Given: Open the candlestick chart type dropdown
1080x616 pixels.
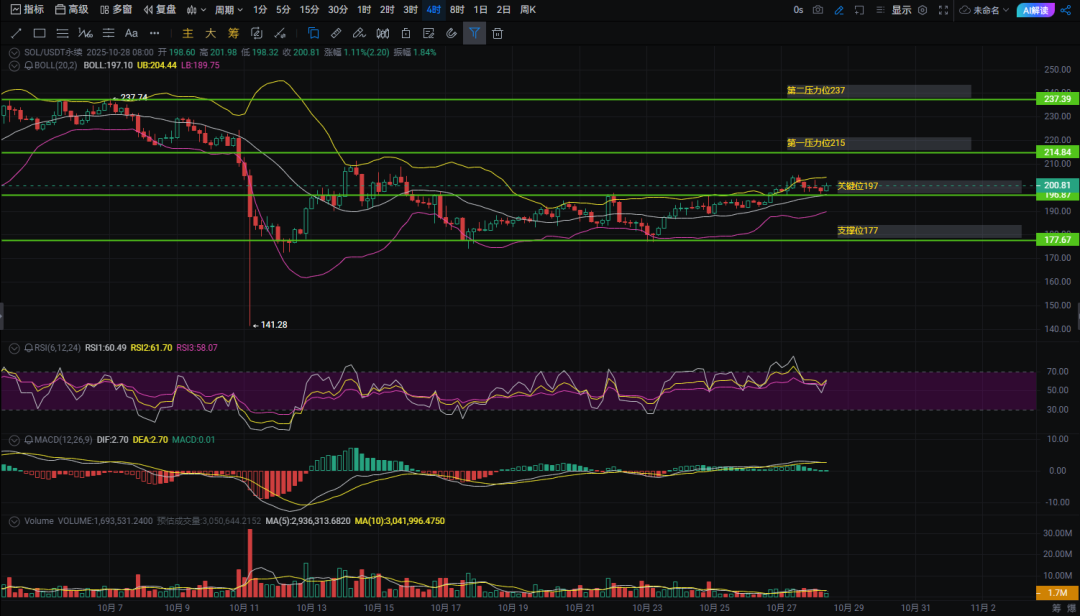Looking at the screenshot, I should (196, 10).
